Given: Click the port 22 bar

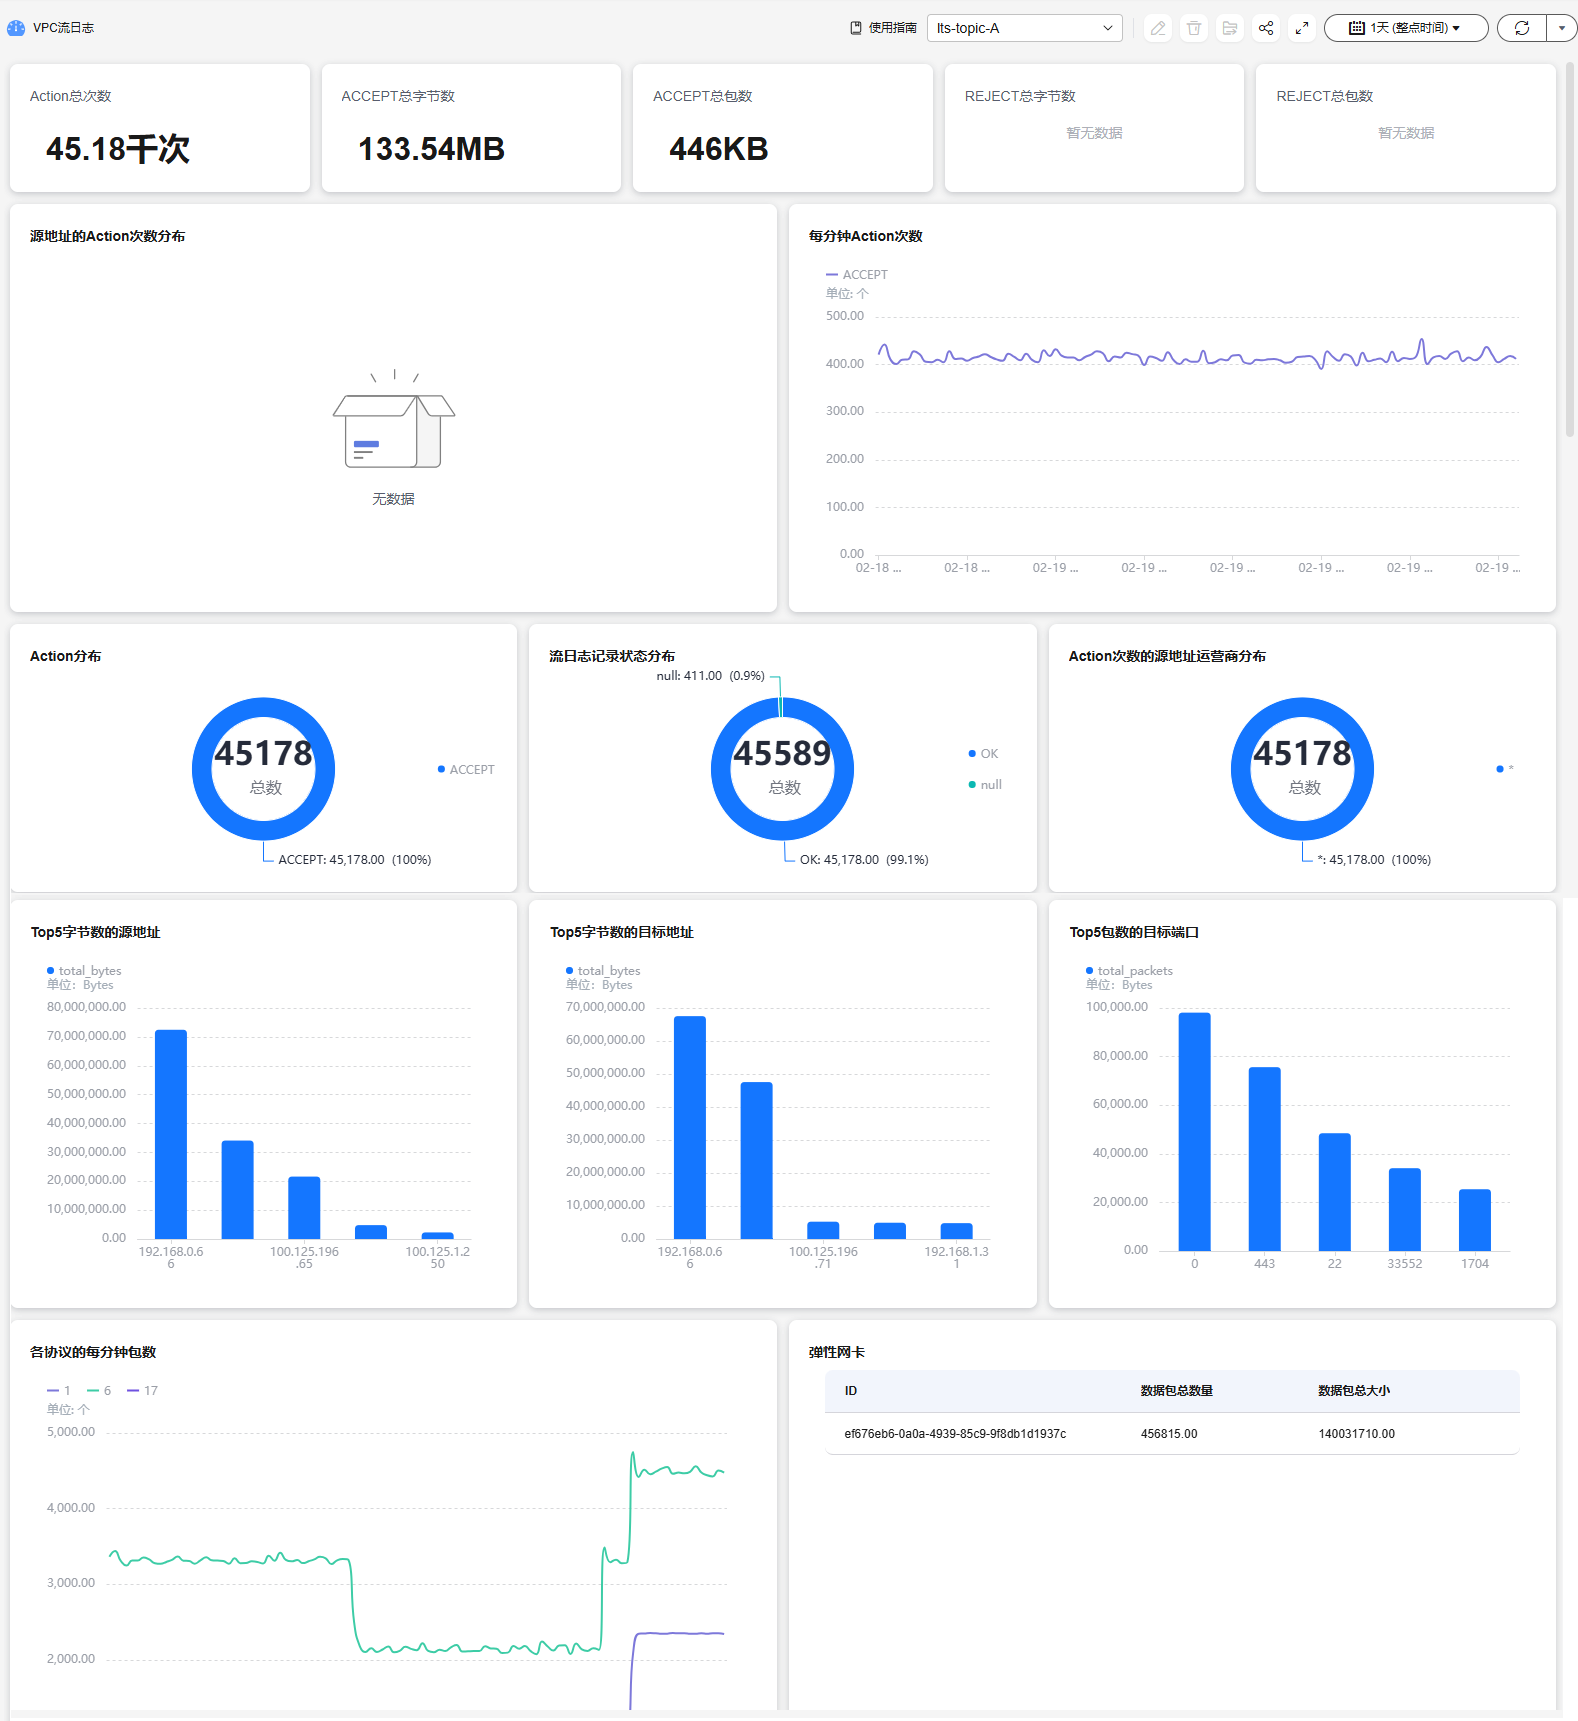Looking at the screenshot, I should click(x=1334, y=1192).
